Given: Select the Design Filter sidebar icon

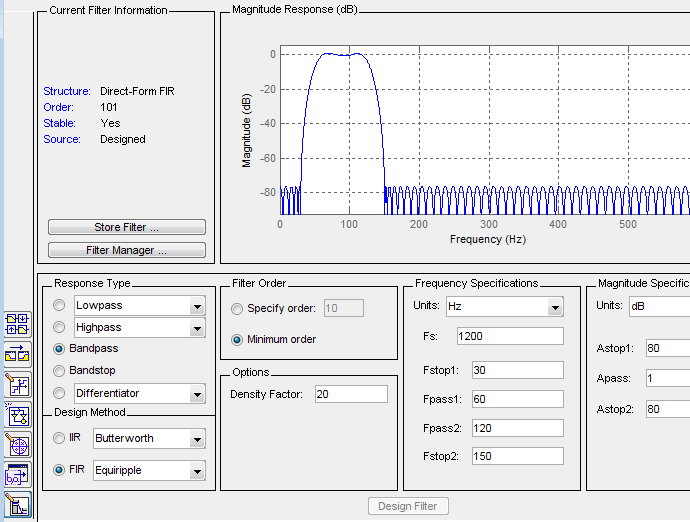Looking at the screenshot, I should (x=18, y=505).
